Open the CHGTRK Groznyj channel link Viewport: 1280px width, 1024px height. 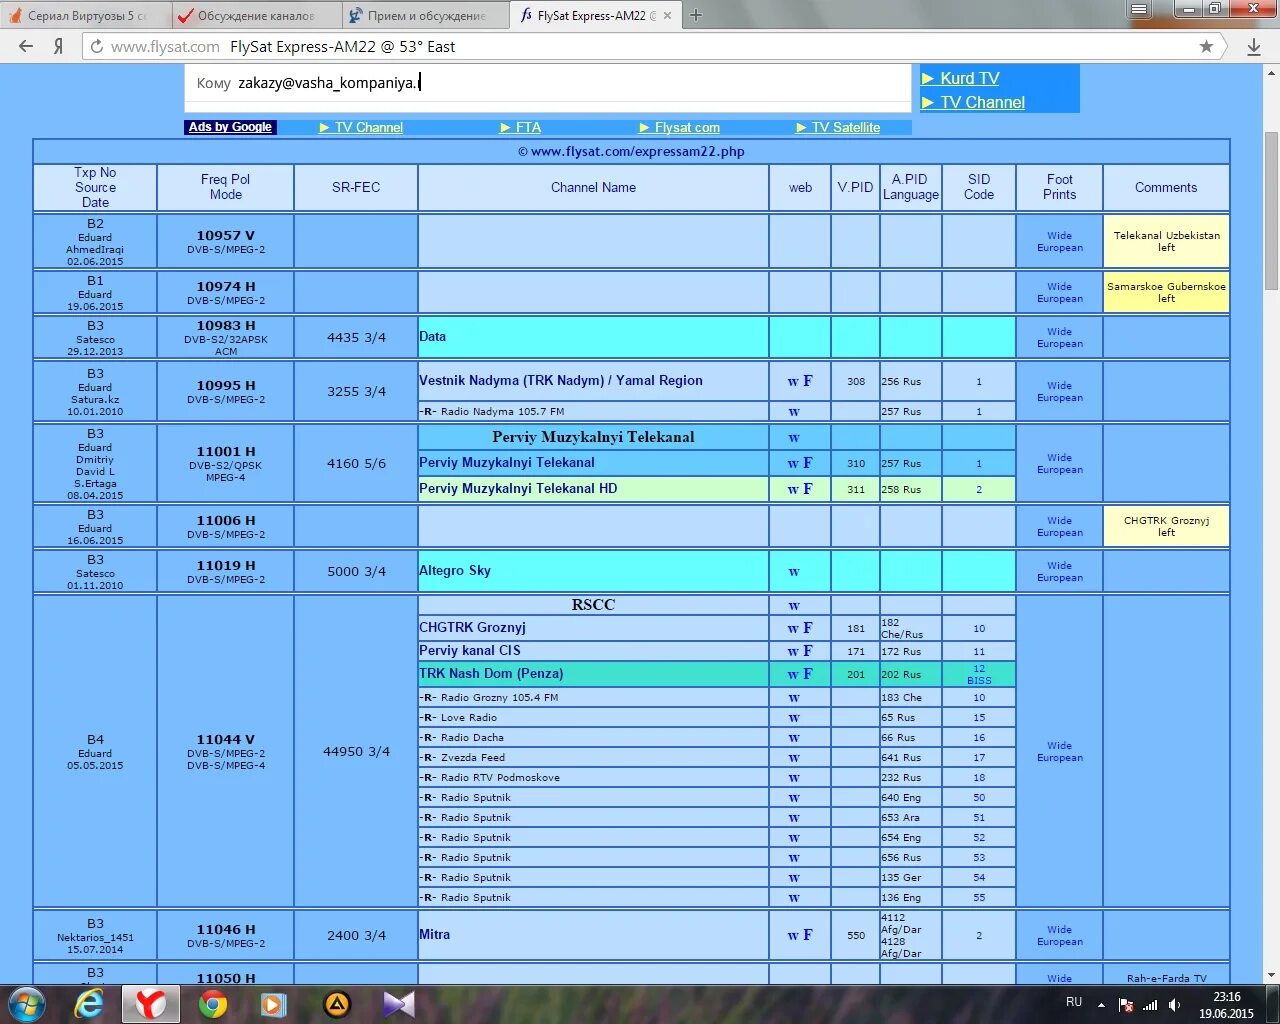tap(472, 627)
